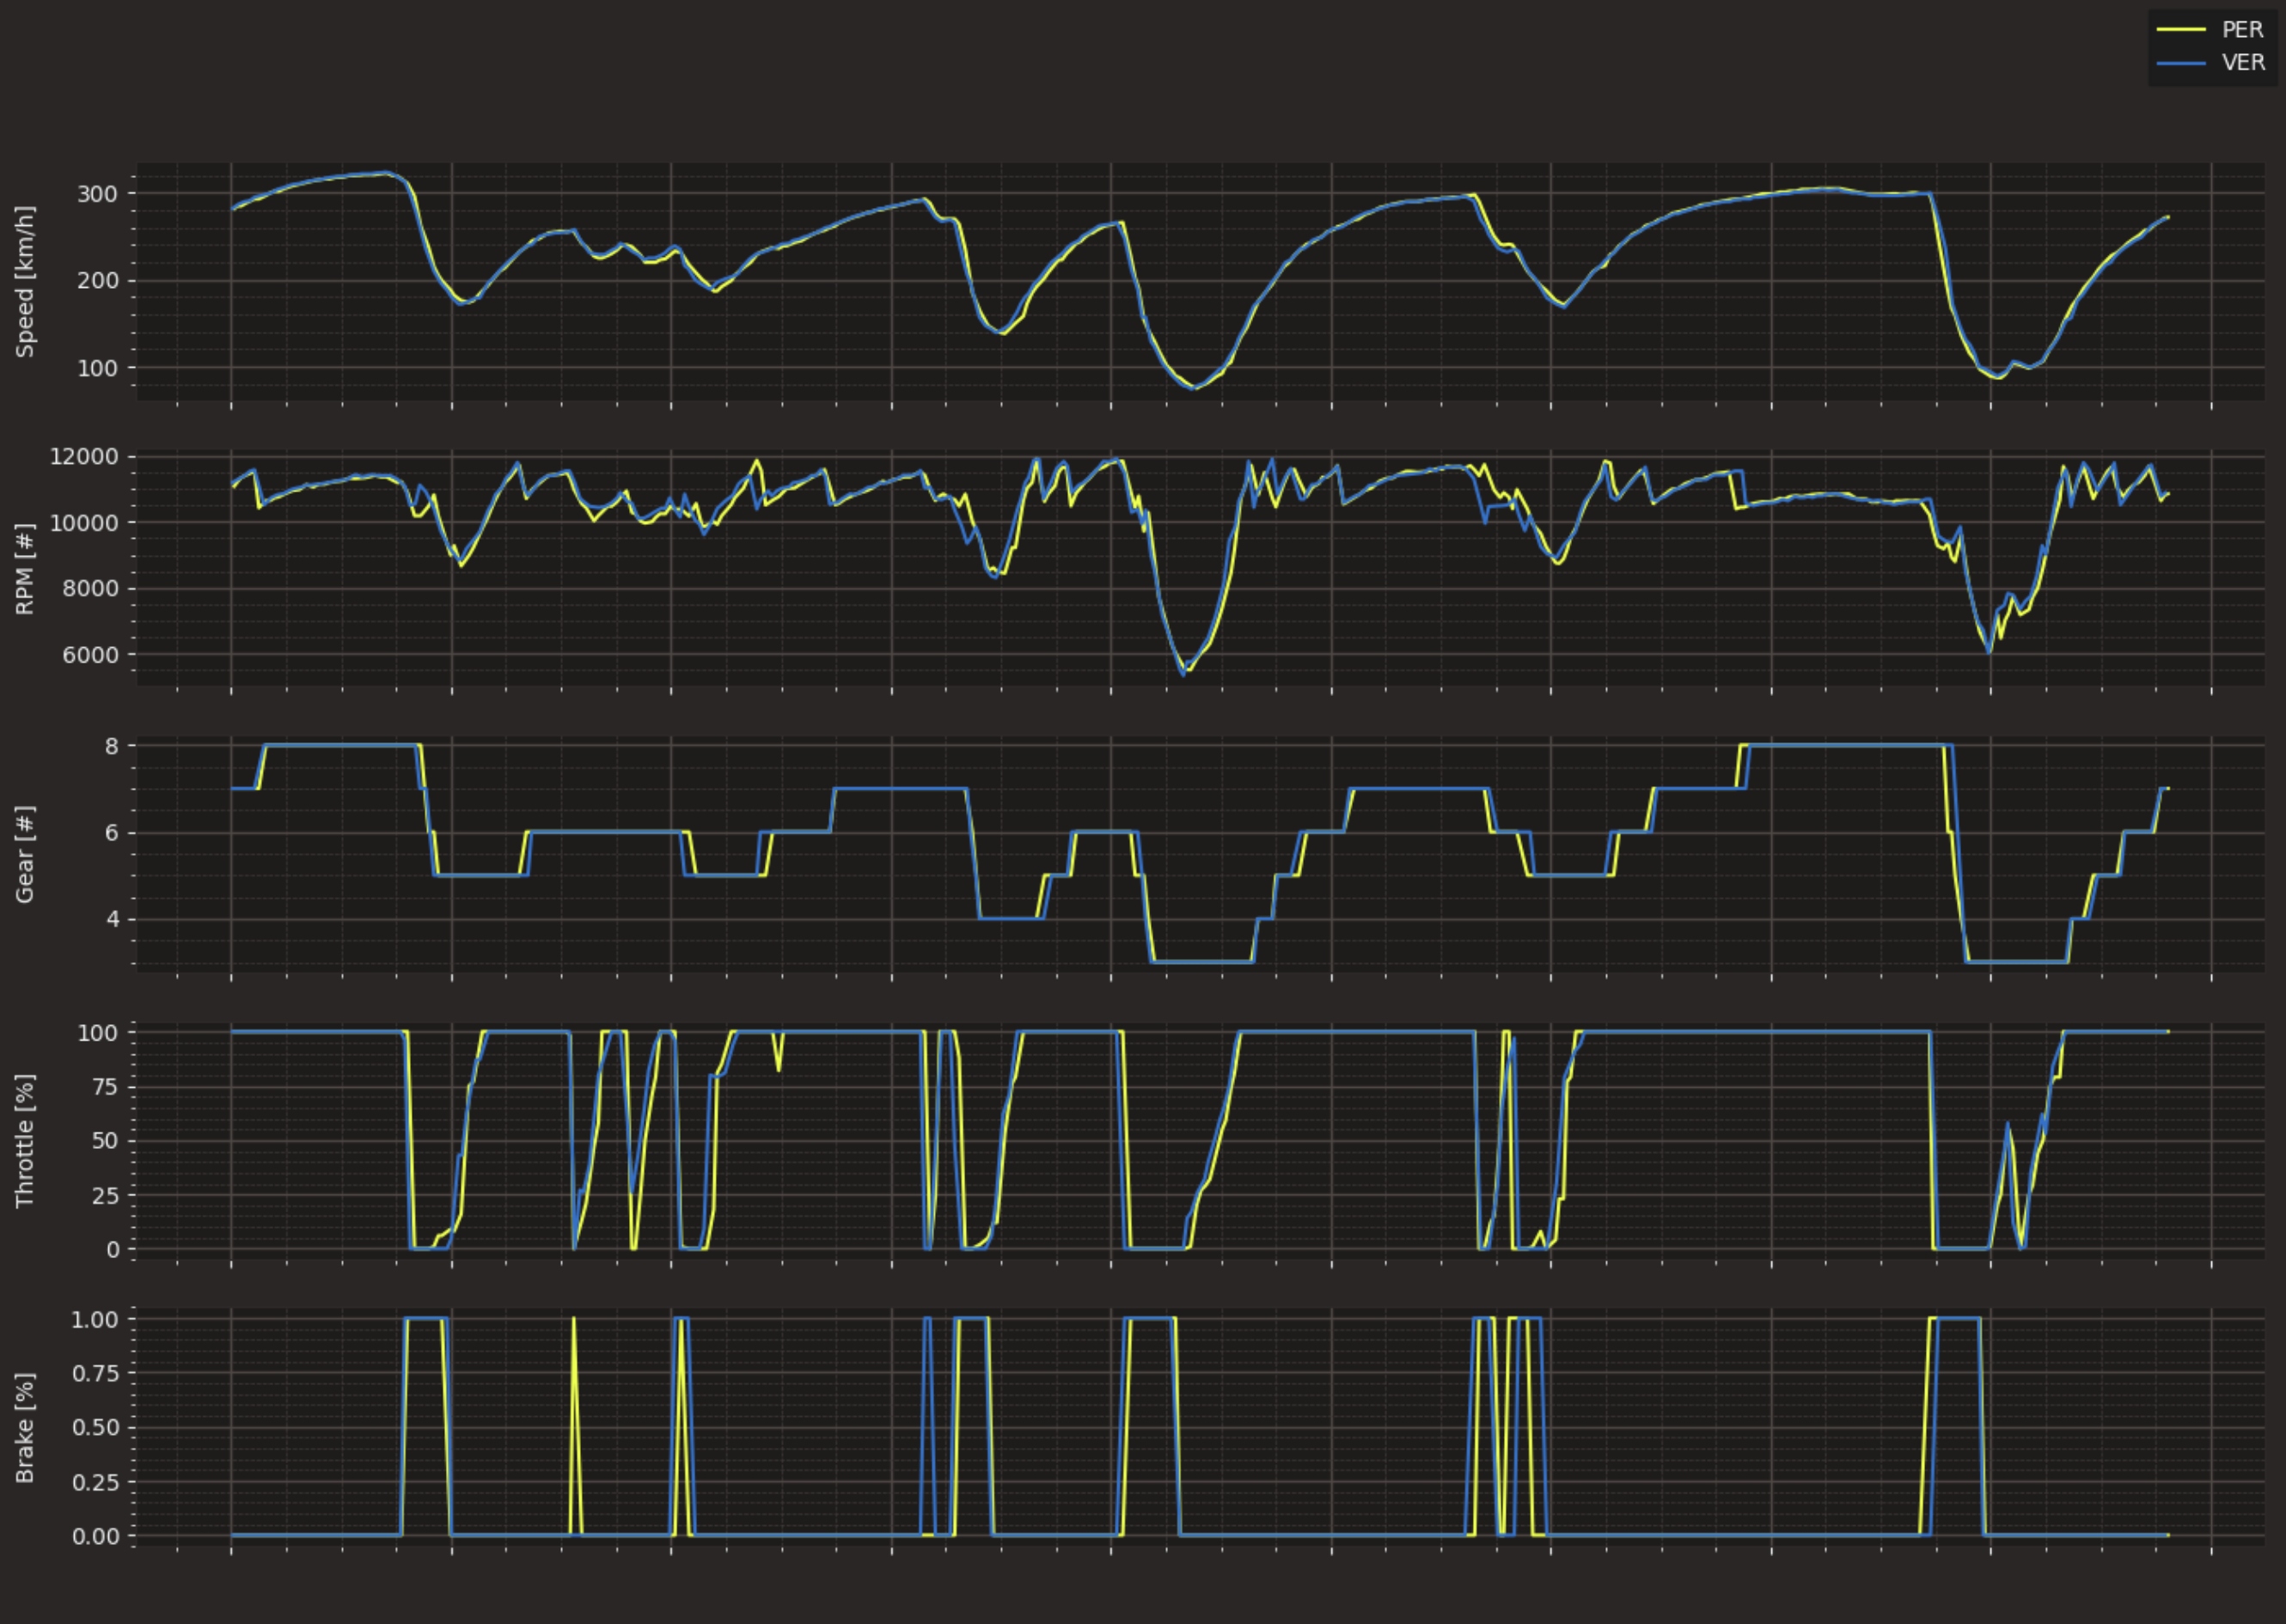Click the 100 tick on Throttle axis
Screen dimensions: 2286x1624
[x=98, y=1033]
